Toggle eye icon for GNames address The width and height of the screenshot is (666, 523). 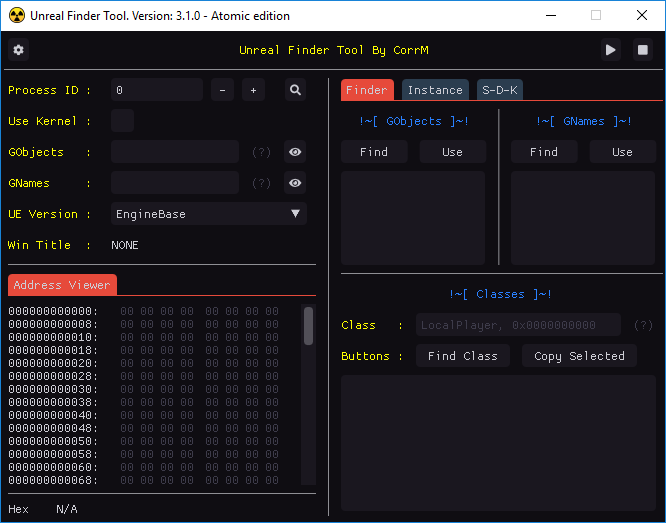click(295, 183)
